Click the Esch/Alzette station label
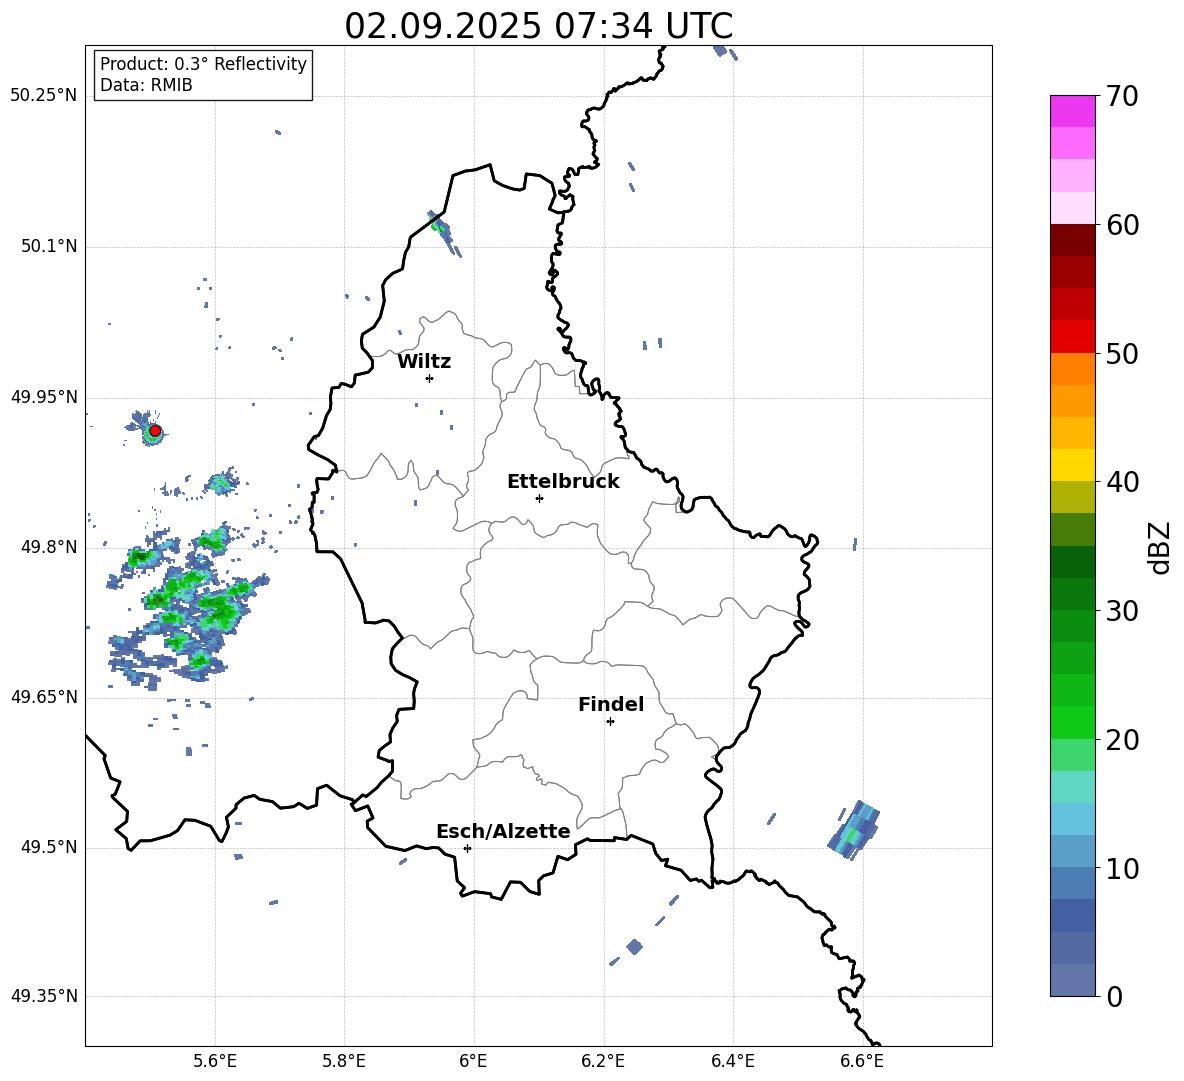Screen dimensions: 1184x1081 point(503,831)
